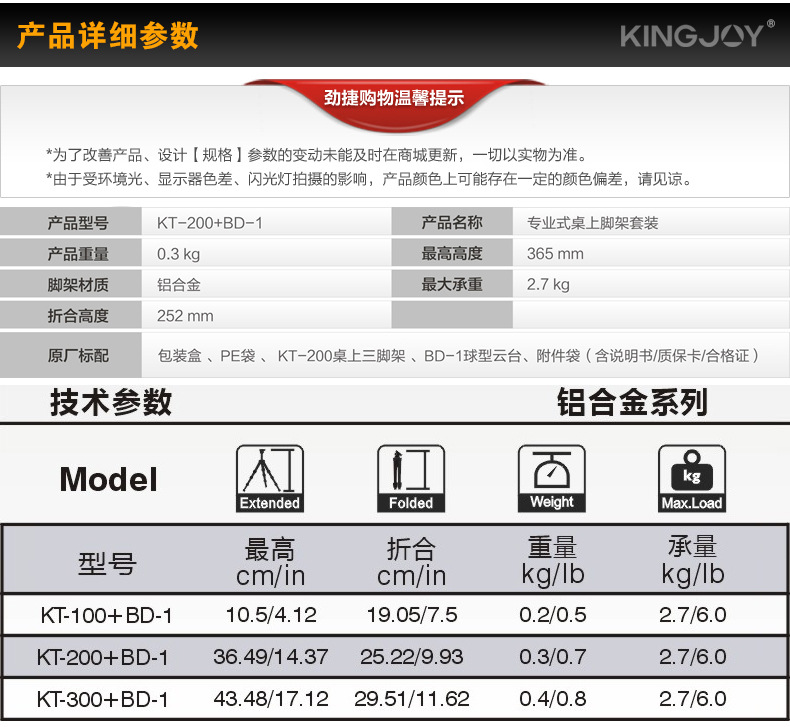
Task: Click the 脚架材质 label cell
Action: [71, 285]
